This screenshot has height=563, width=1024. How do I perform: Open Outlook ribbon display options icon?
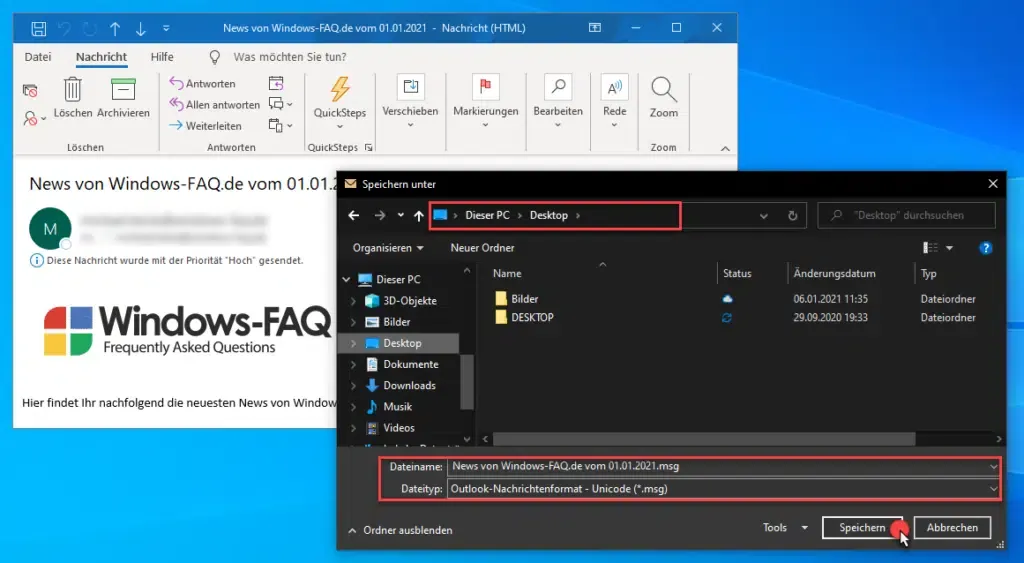595,28
